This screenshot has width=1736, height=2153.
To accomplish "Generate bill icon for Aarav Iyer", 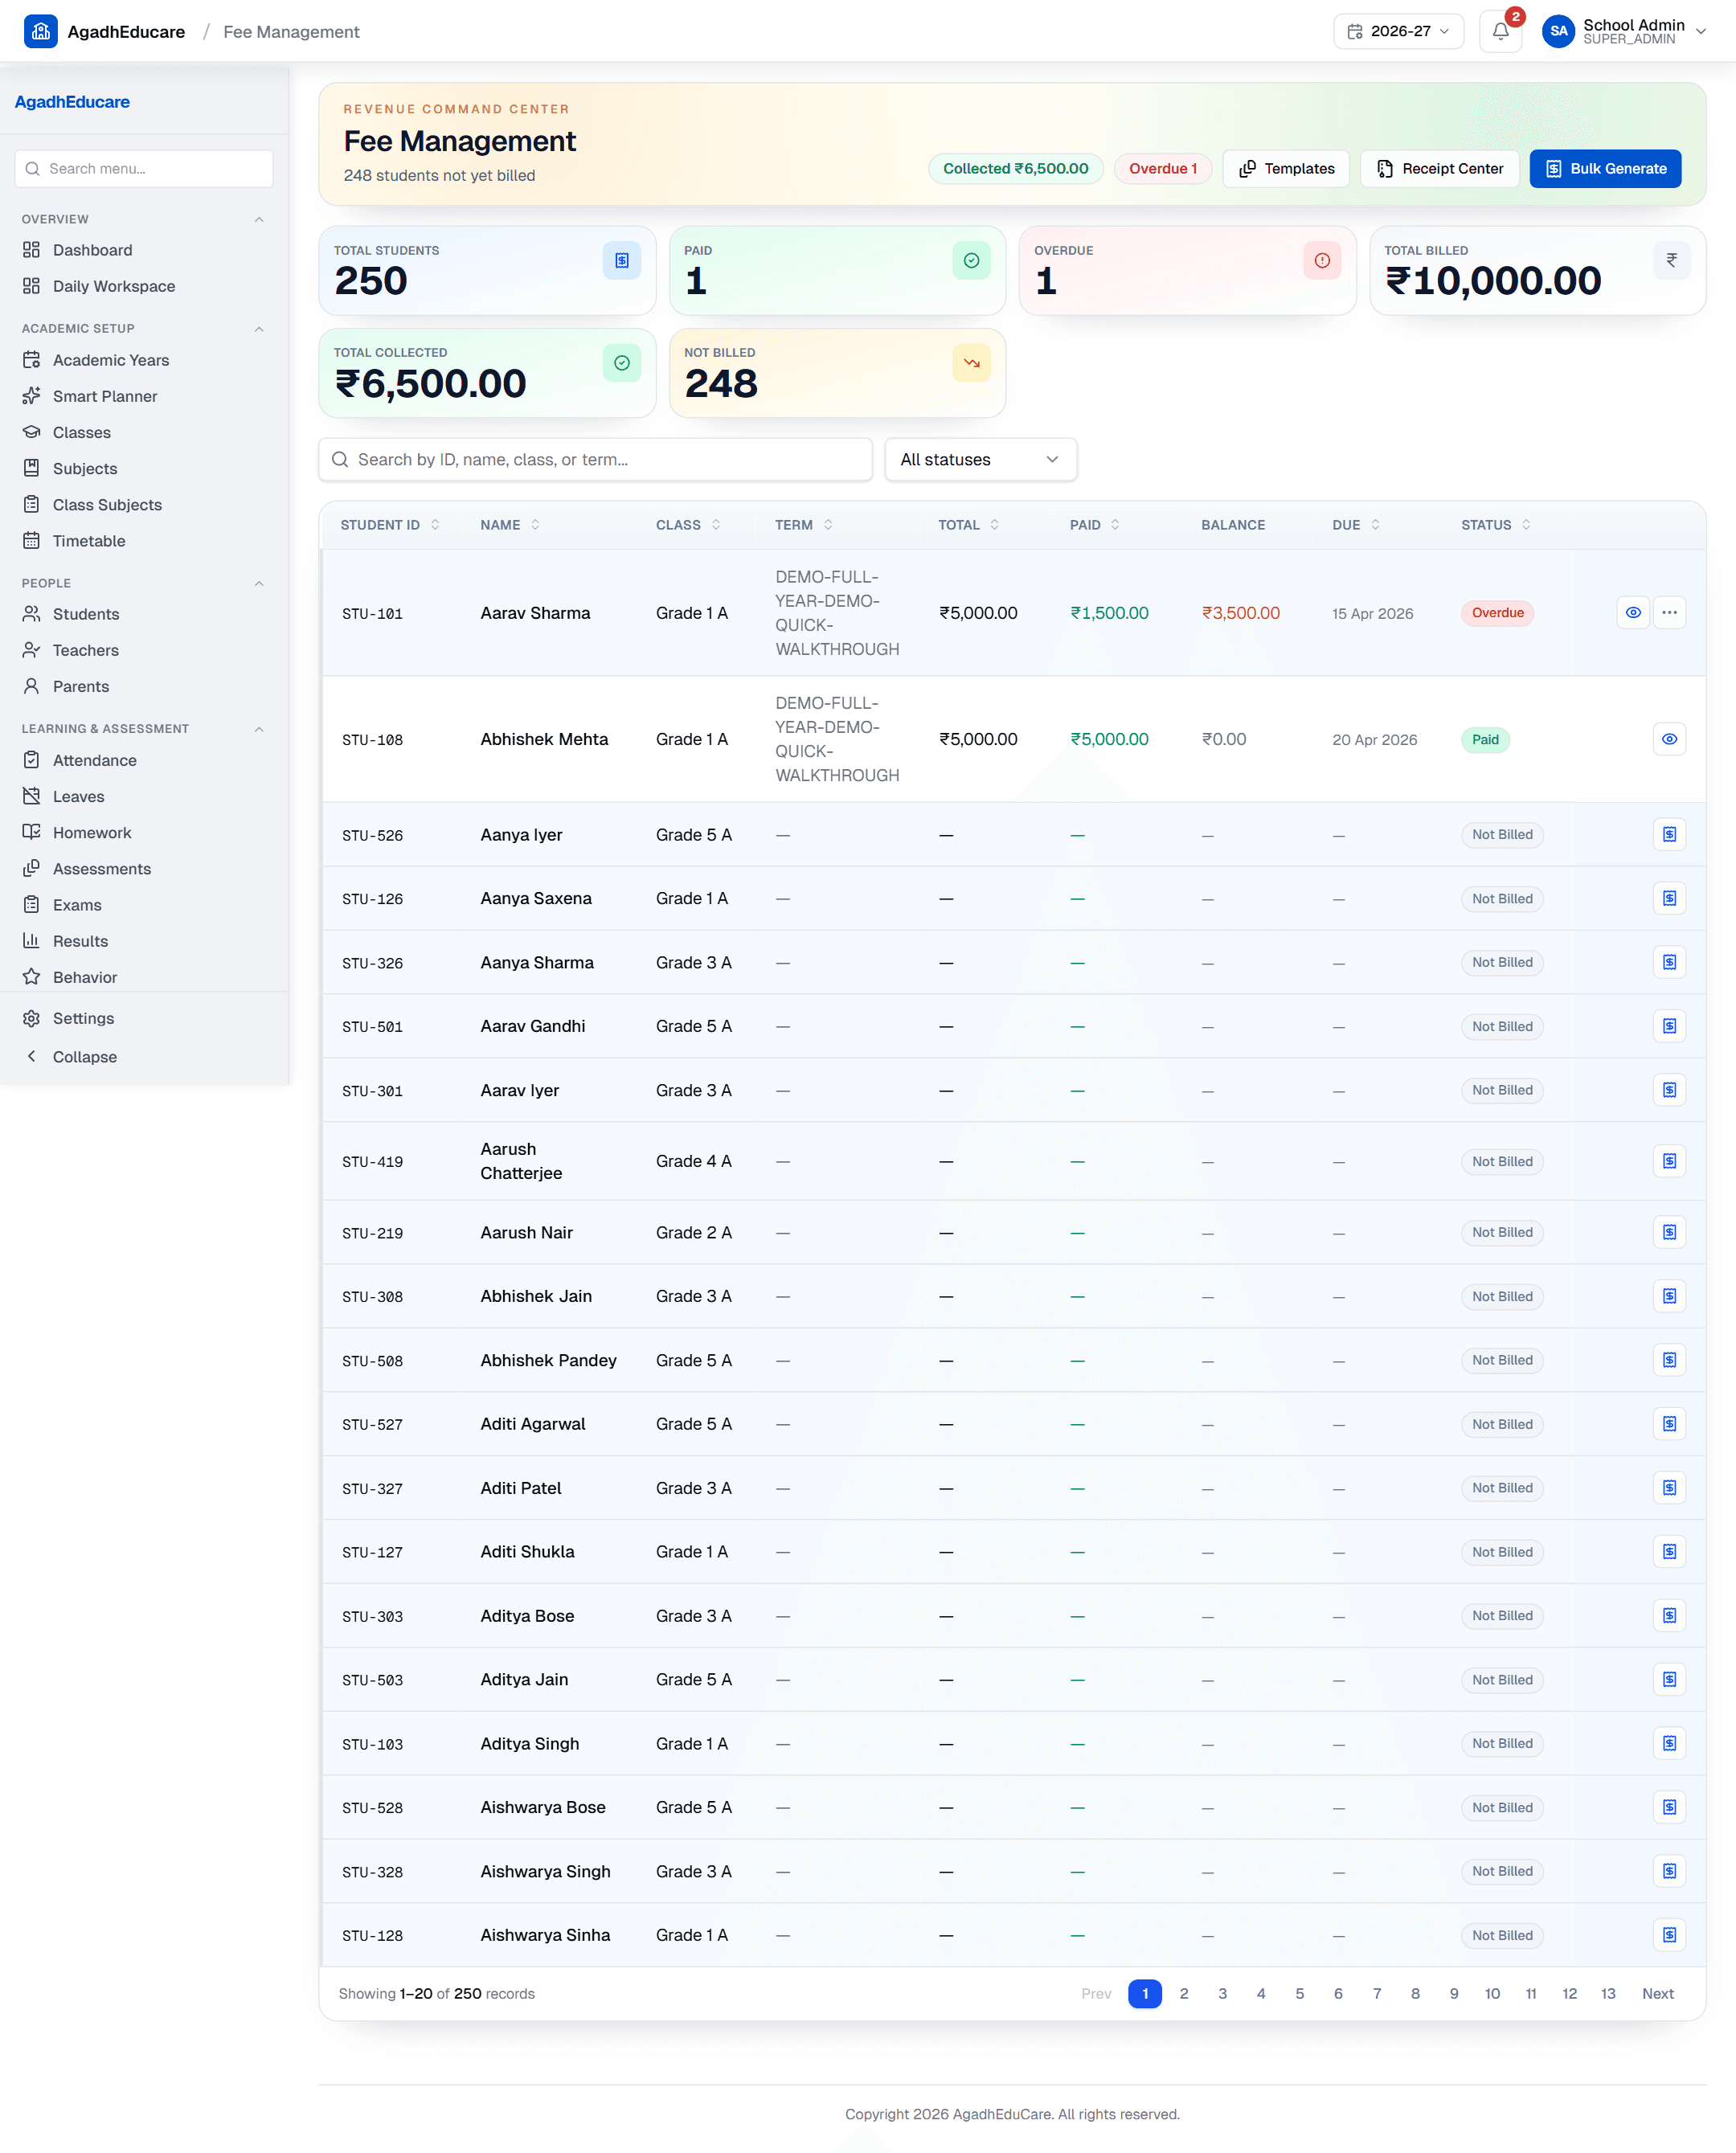I will click(1669, 1090).
